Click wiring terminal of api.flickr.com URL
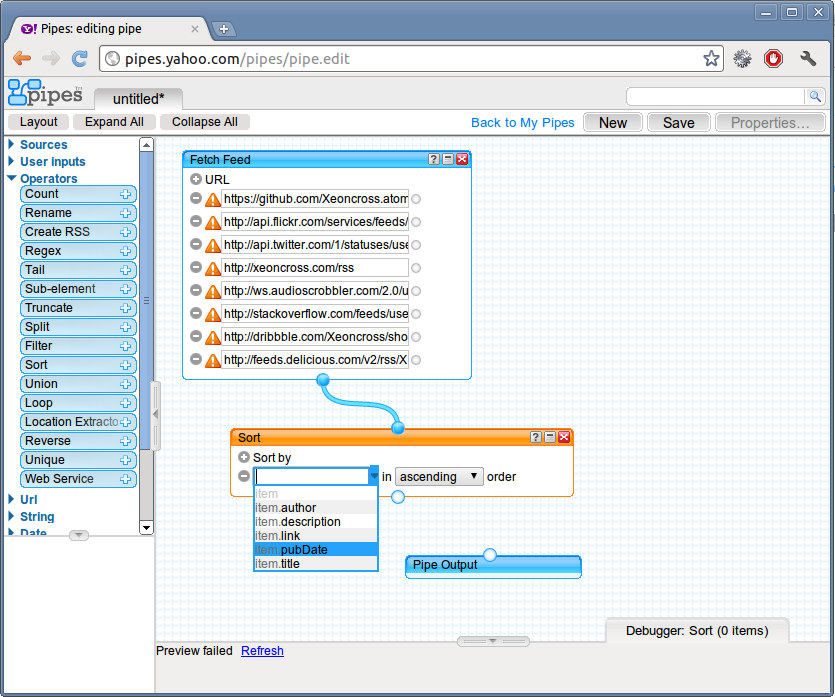 pyautogui.click(x=416, y=222)
